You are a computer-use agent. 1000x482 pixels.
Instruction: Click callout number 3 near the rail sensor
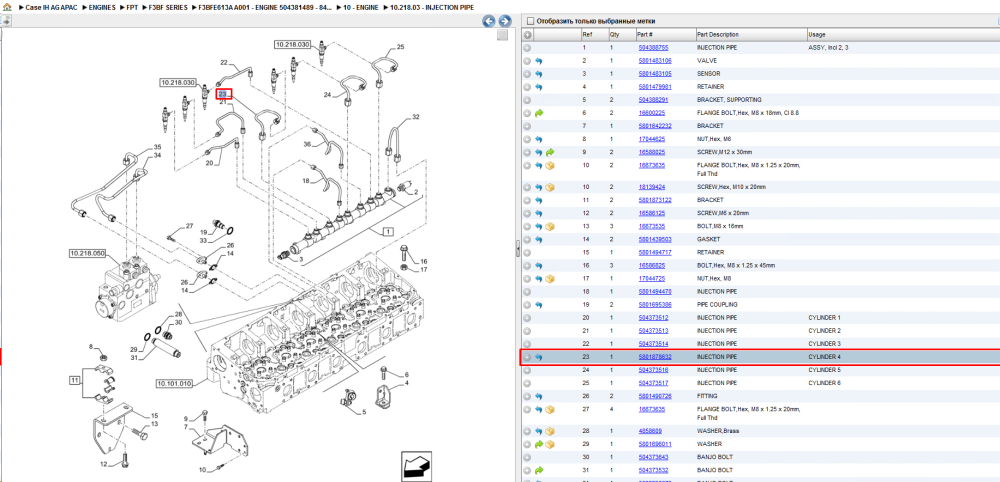302,259
